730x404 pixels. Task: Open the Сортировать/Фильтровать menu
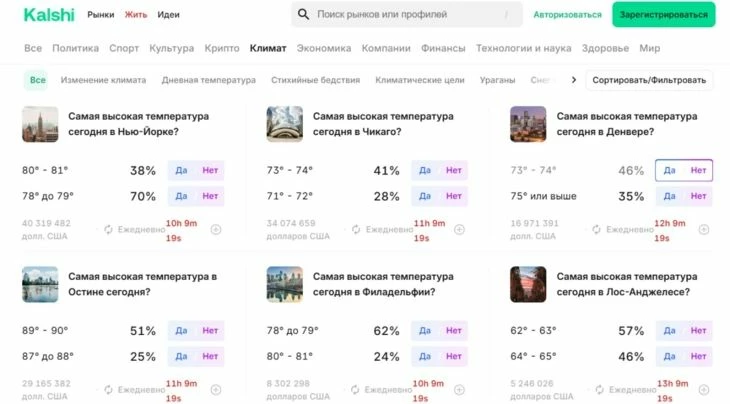tap(649, 80)
